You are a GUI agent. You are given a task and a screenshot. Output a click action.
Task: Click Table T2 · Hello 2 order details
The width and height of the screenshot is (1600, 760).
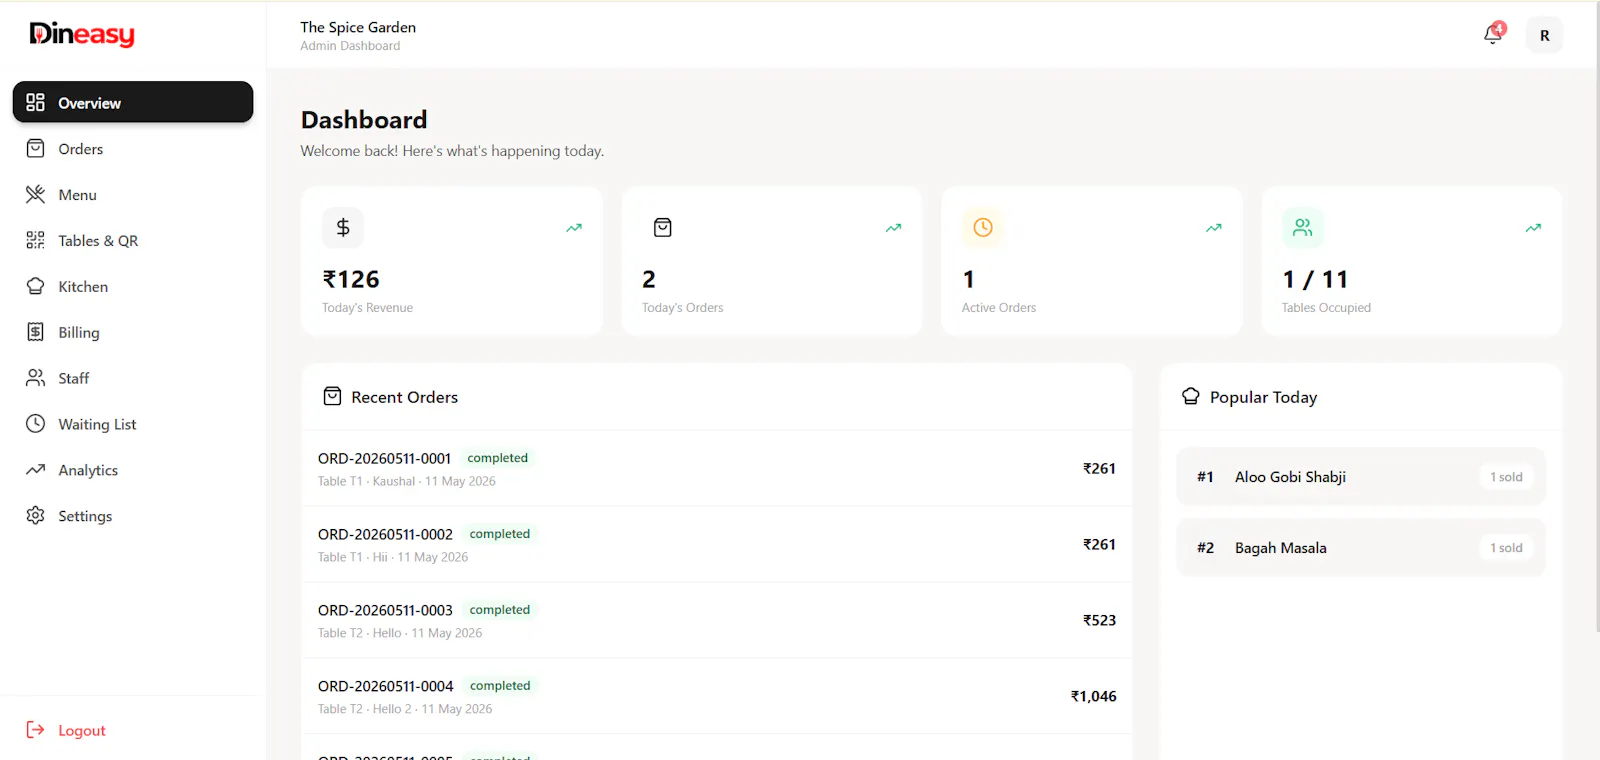click(405, 709)
